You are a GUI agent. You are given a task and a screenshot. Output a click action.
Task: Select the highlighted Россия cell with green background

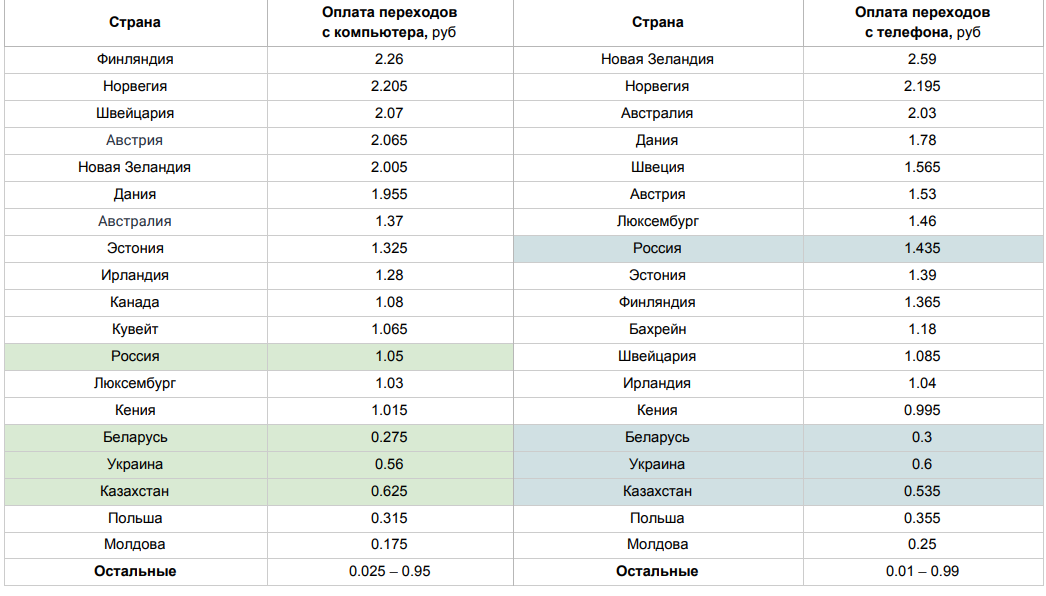[135, 356]
